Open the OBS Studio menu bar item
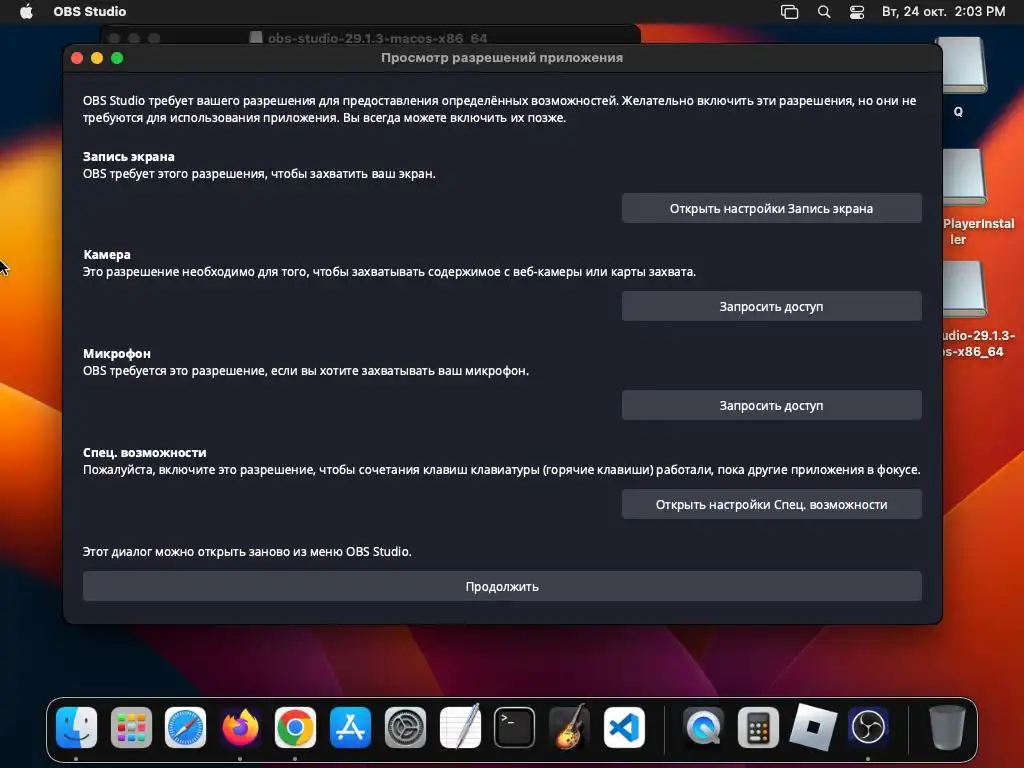 tap(89, 12)
